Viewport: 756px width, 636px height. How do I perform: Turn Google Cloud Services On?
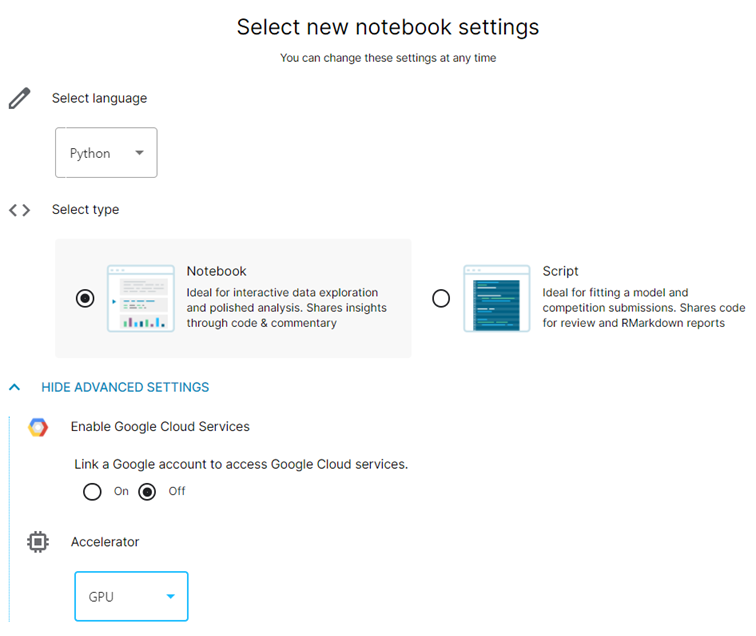tap(93, 491)
